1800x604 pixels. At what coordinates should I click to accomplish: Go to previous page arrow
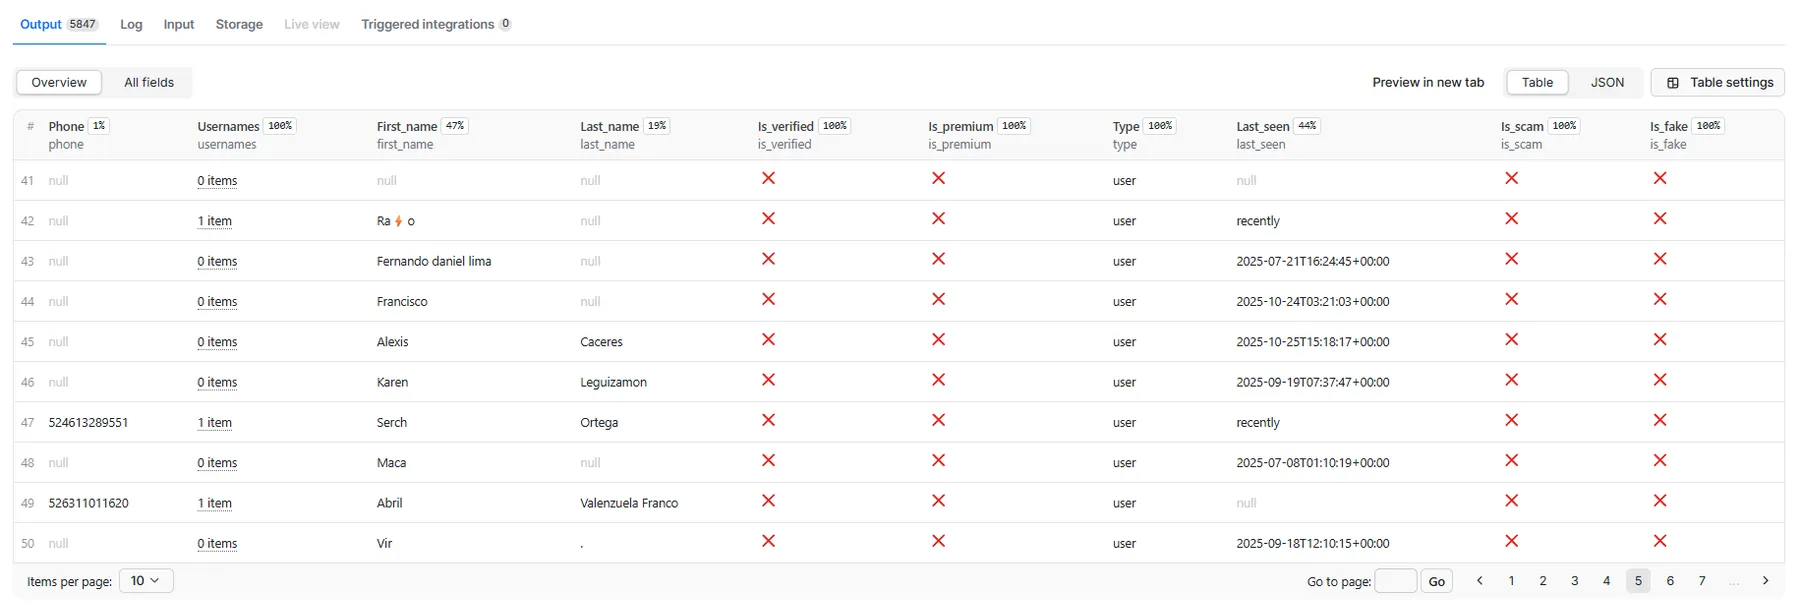click(1479, 581)
